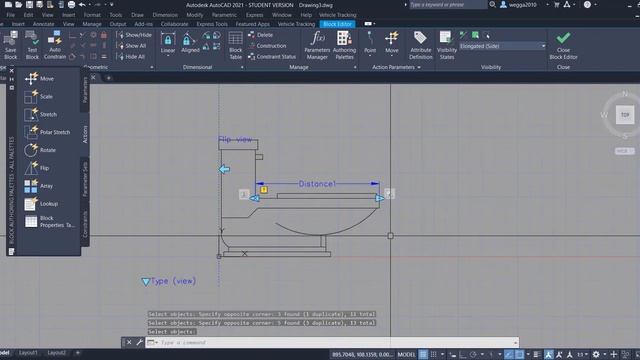The height and width of the screenshot is (360, 640).
Task: Toggle 2D object snap in status bar
Action: point(519,354)
